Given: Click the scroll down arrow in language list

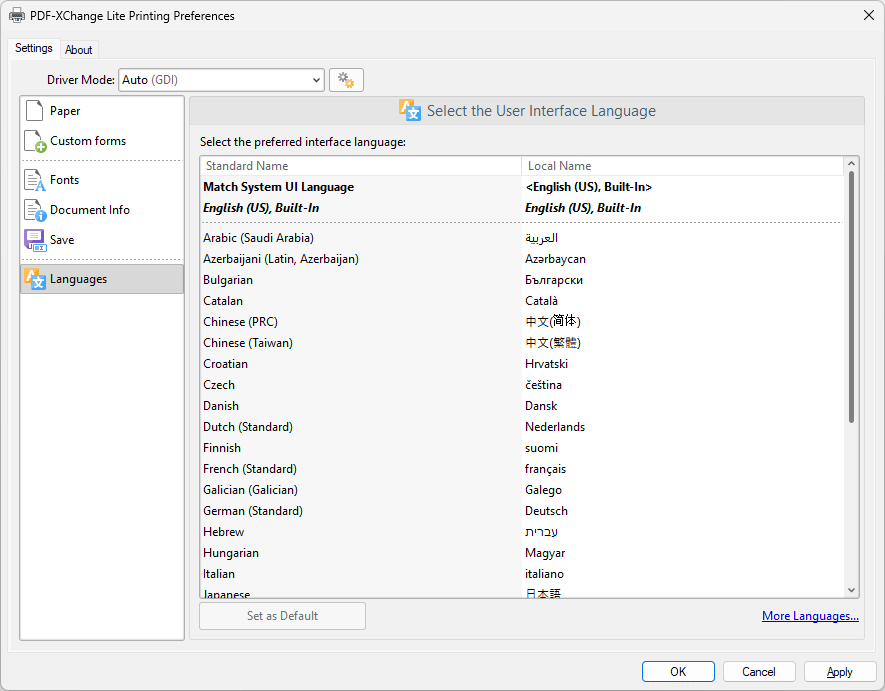Looking at the screenshot, I should pos(851,591).
